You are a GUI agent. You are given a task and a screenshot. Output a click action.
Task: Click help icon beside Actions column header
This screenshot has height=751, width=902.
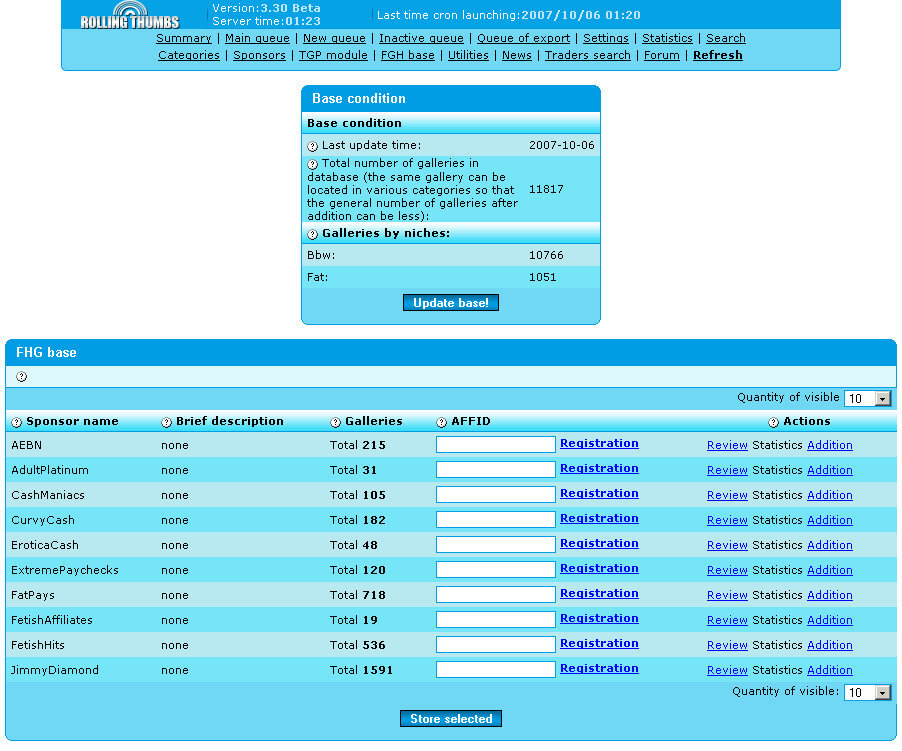pos(773,423)
